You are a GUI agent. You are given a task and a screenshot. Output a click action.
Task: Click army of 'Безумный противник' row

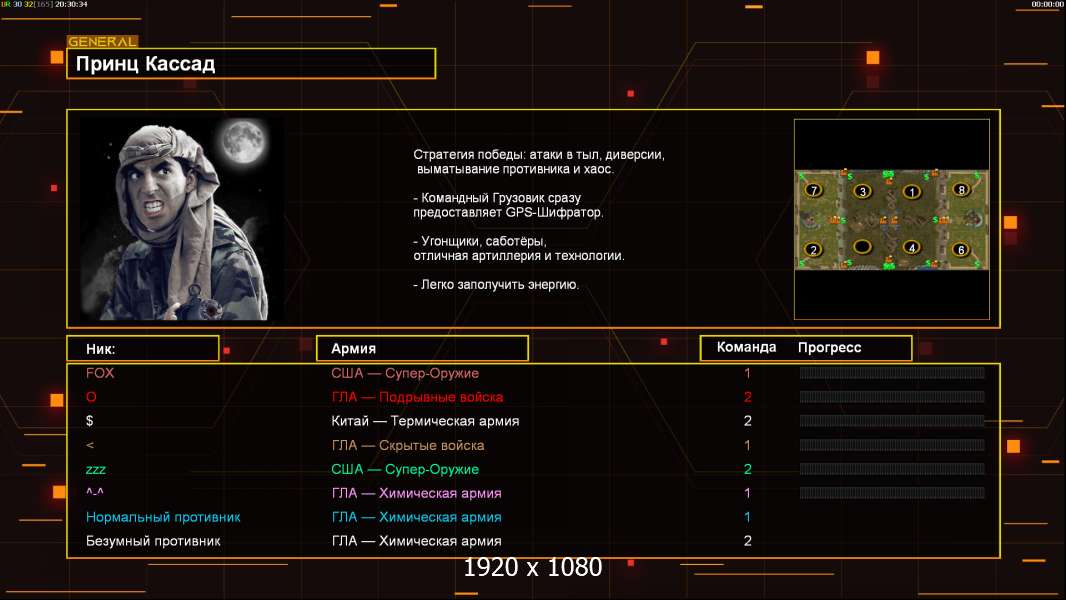[416, 541]
